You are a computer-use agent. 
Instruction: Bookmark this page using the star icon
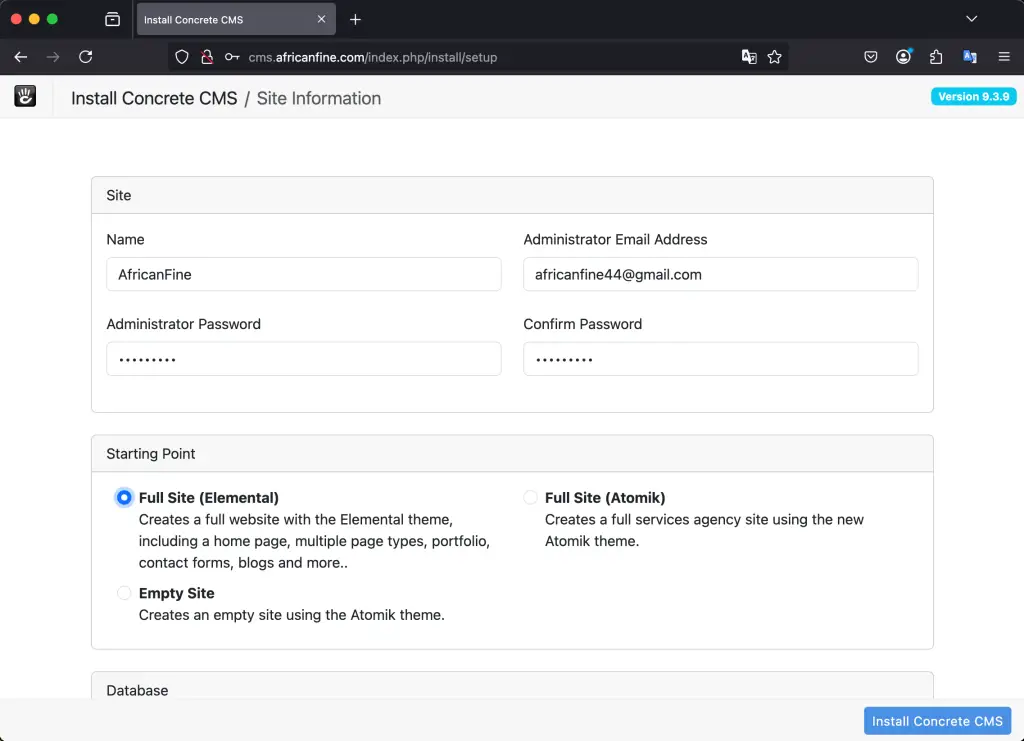pyautogui.click(x=775, y=57)
